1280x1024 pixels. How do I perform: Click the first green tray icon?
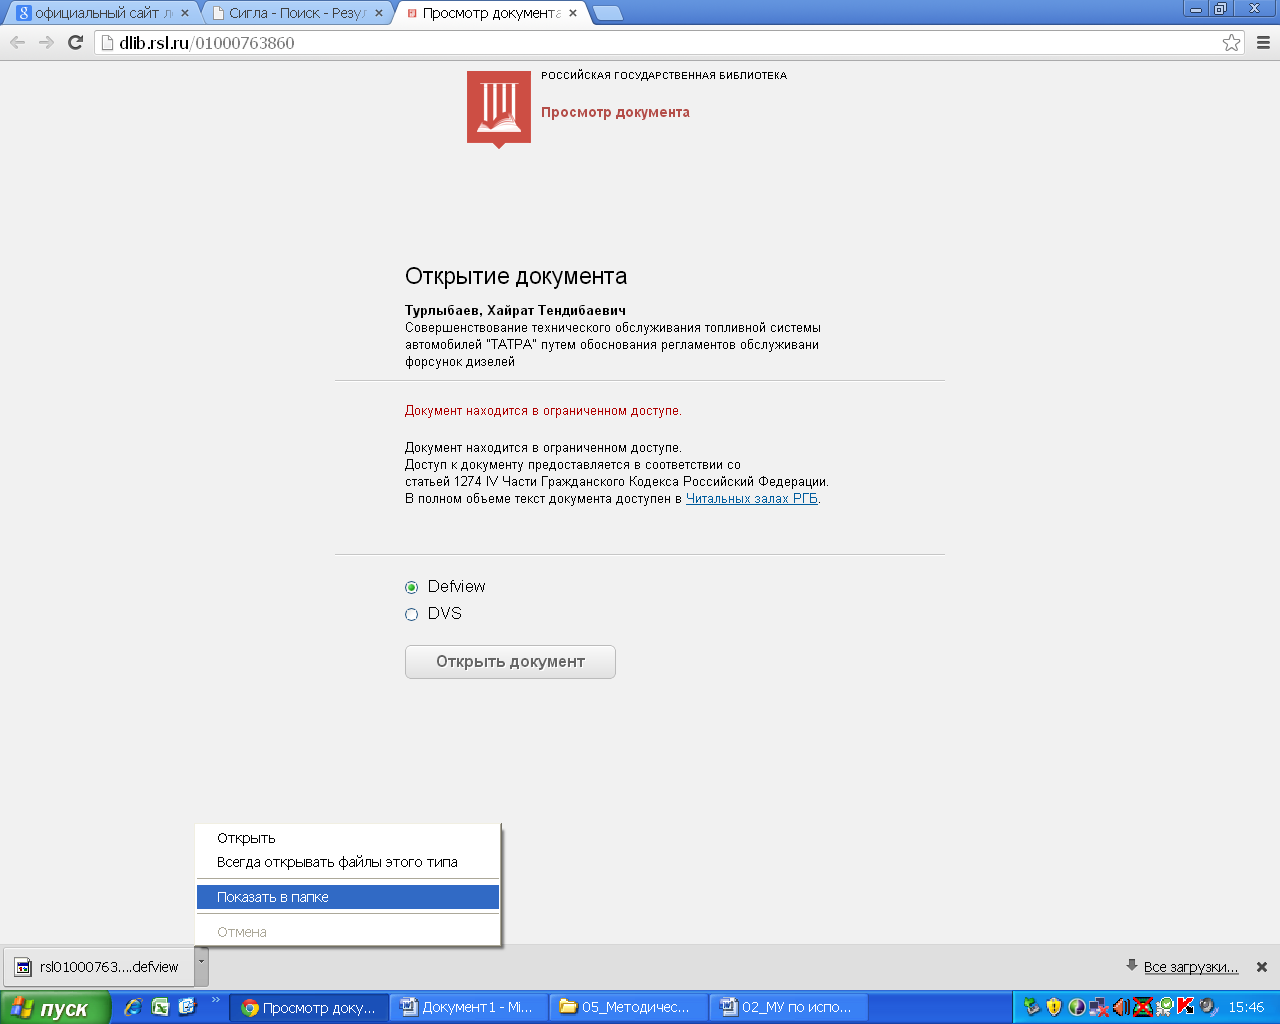[x=1033, y=1007]
